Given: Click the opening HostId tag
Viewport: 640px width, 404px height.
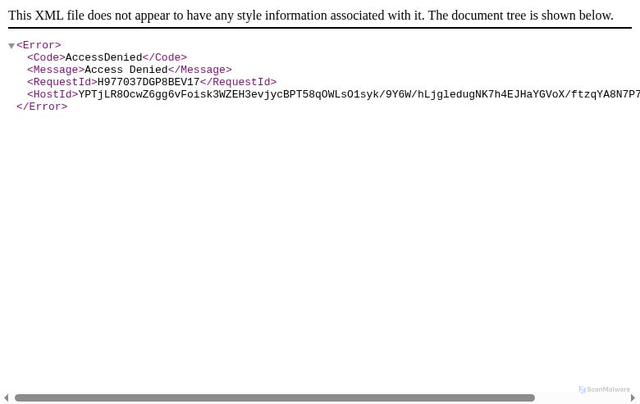Looking at the screenshot, I should pyautogui.click(x=52, y=94).
